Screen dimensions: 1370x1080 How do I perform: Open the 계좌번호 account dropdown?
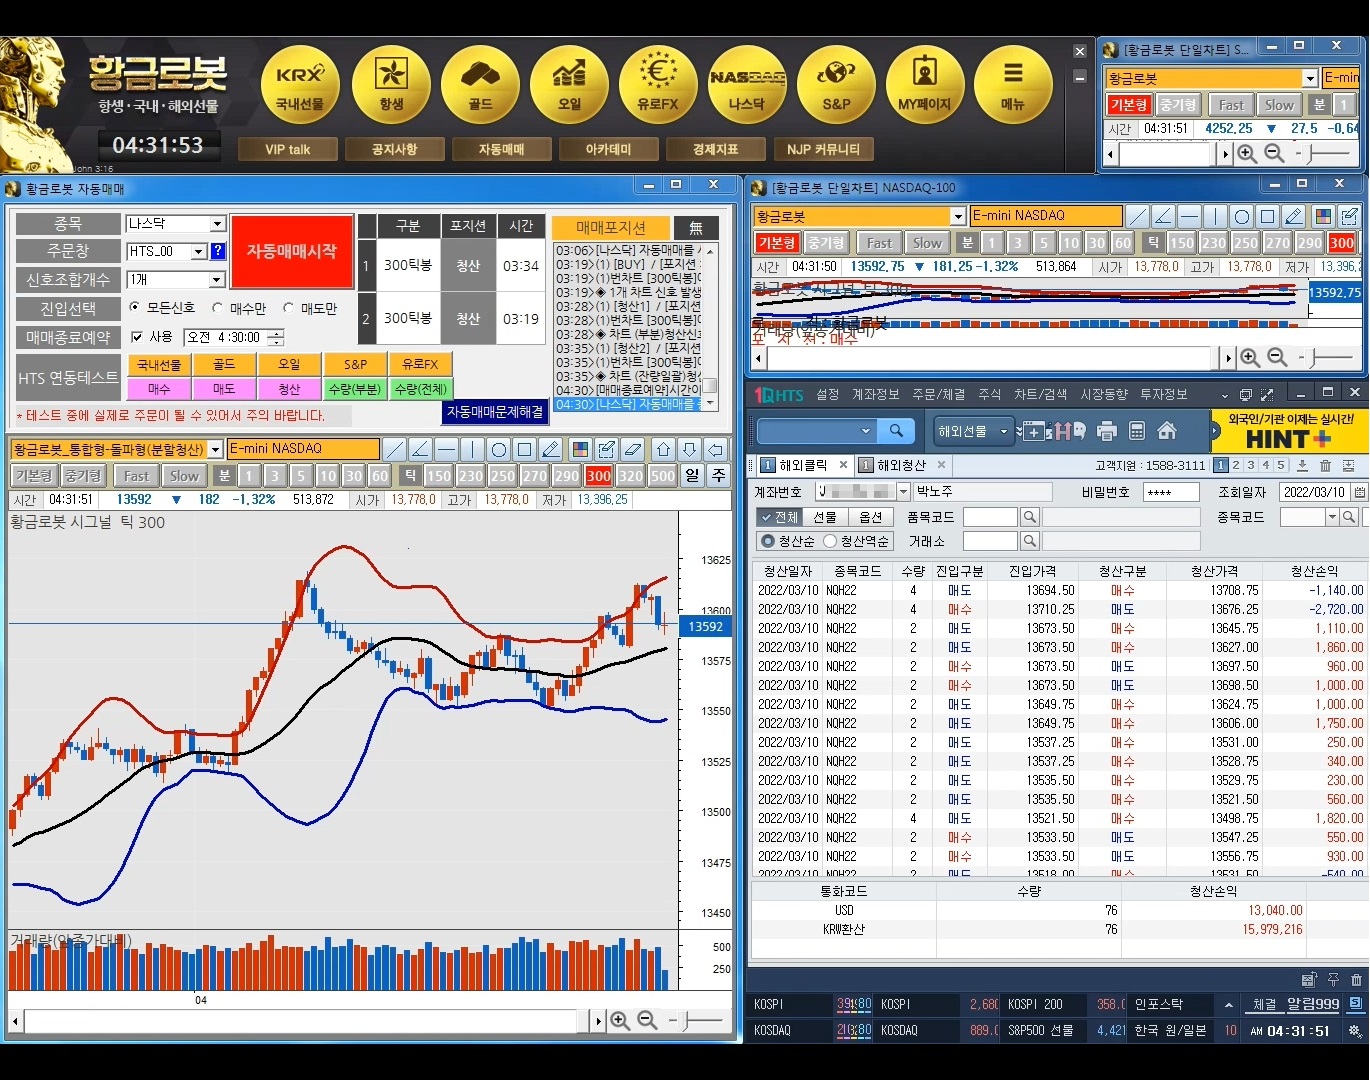coord(903,492)
